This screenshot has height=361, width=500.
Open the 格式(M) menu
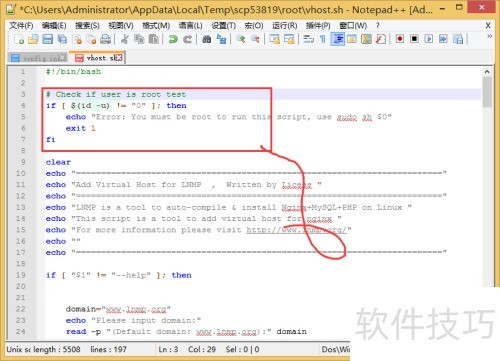tap(156, 25)
